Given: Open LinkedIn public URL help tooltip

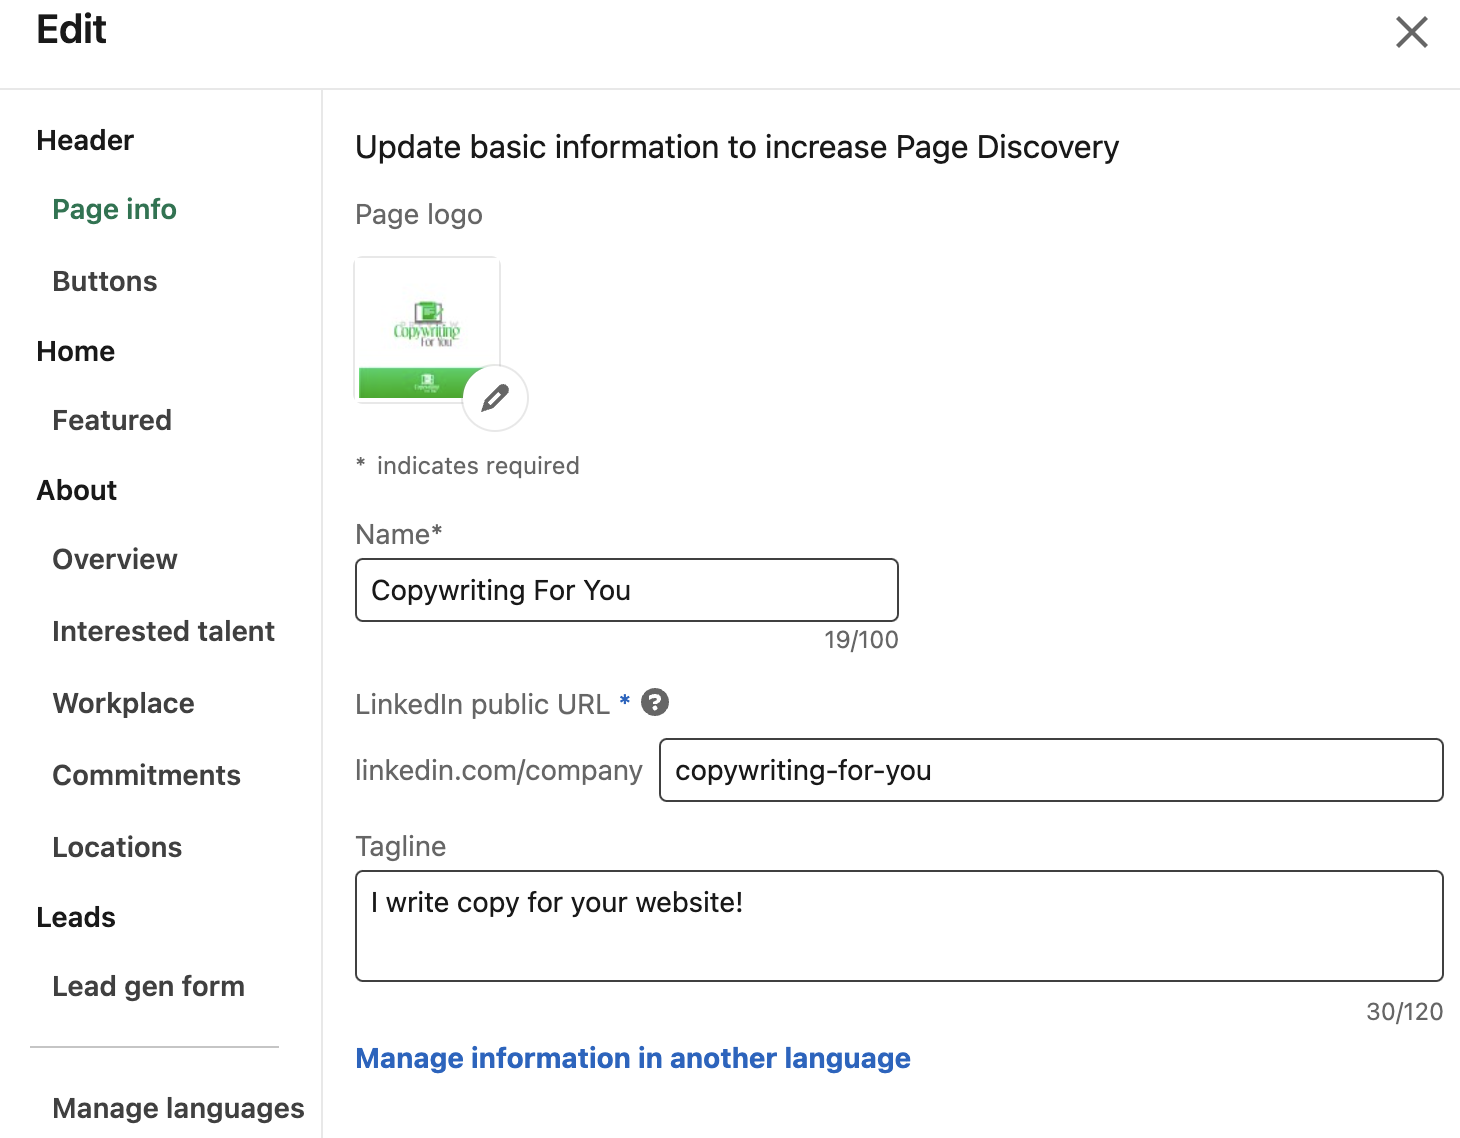Looking at the screenshot, I should (655, 702).
